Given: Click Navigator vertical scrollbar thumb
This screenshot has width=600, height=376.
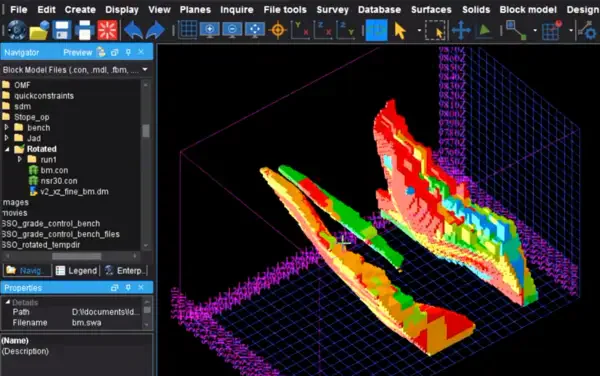Looking at the screenshot, I should coord(146,130).
